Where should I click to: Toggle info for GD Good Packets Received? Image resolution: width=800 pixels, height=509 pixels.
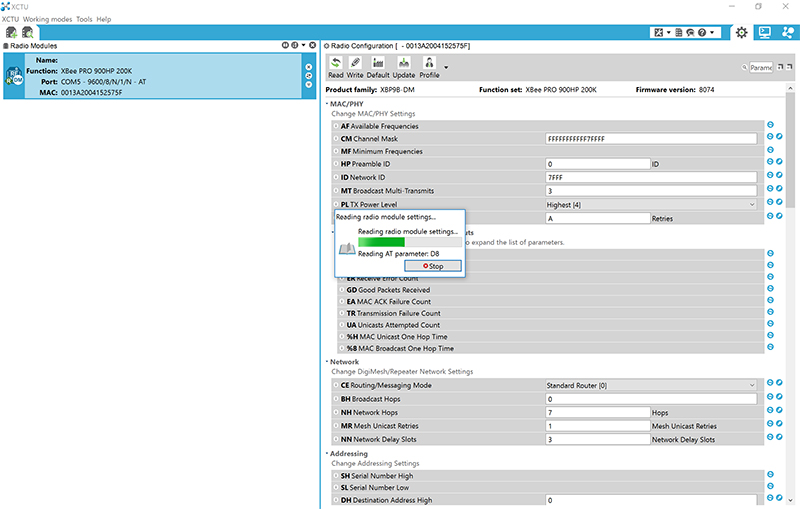point(342,290)
